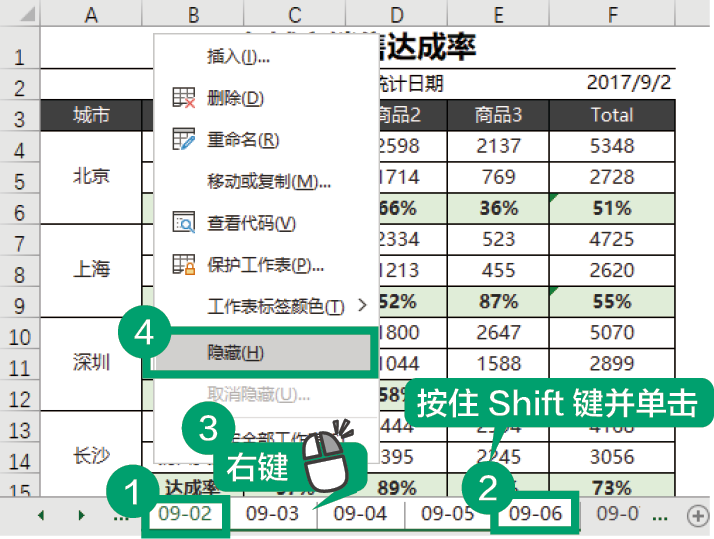
Task: Activate the 09-06 sheet tab
Action: [x=536, y=514]
